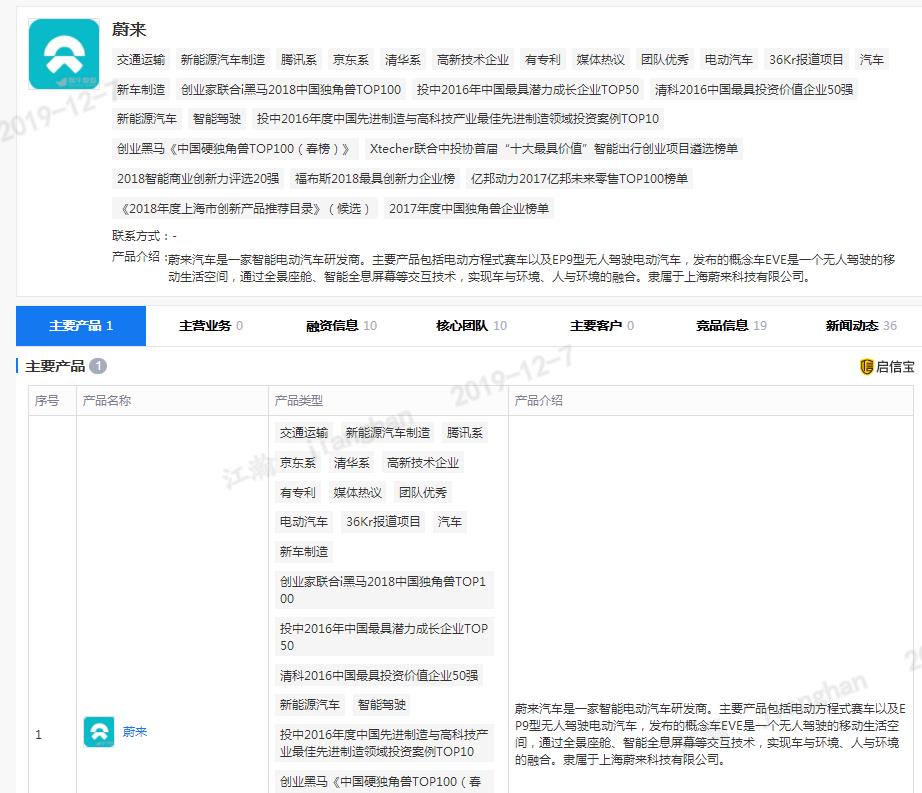This screenshot has height=793, width=922.
Task: Click 高新技术企业 tag in product type column
Action: [423, 463]
